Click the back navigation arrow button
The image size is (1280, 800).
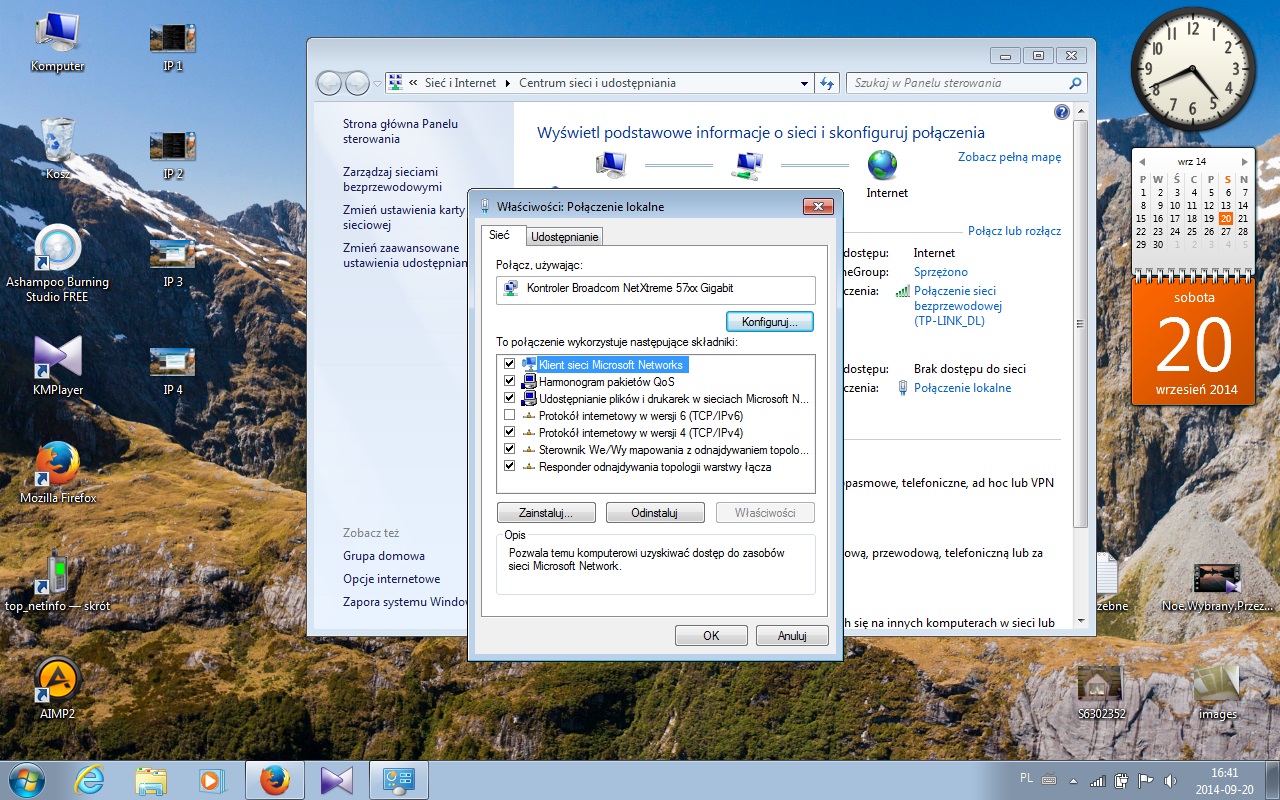330,83
